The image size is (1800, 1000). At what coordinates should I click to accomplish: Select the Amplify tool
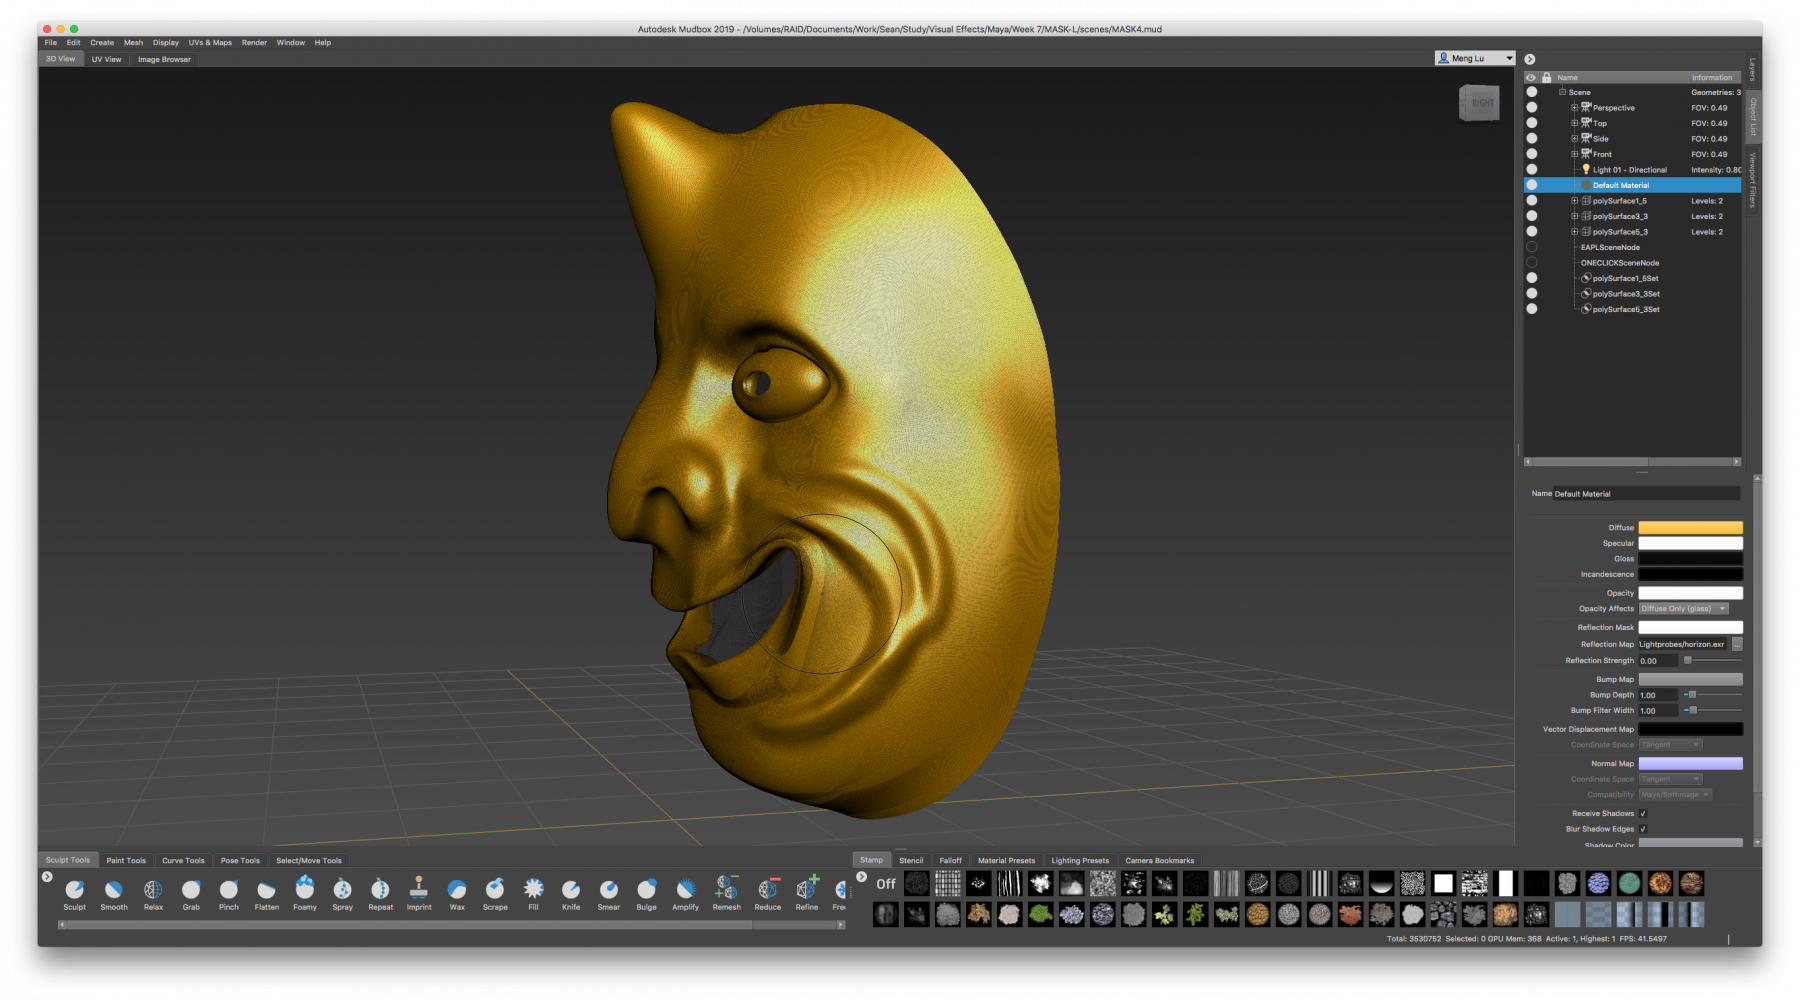pos(686,892)
